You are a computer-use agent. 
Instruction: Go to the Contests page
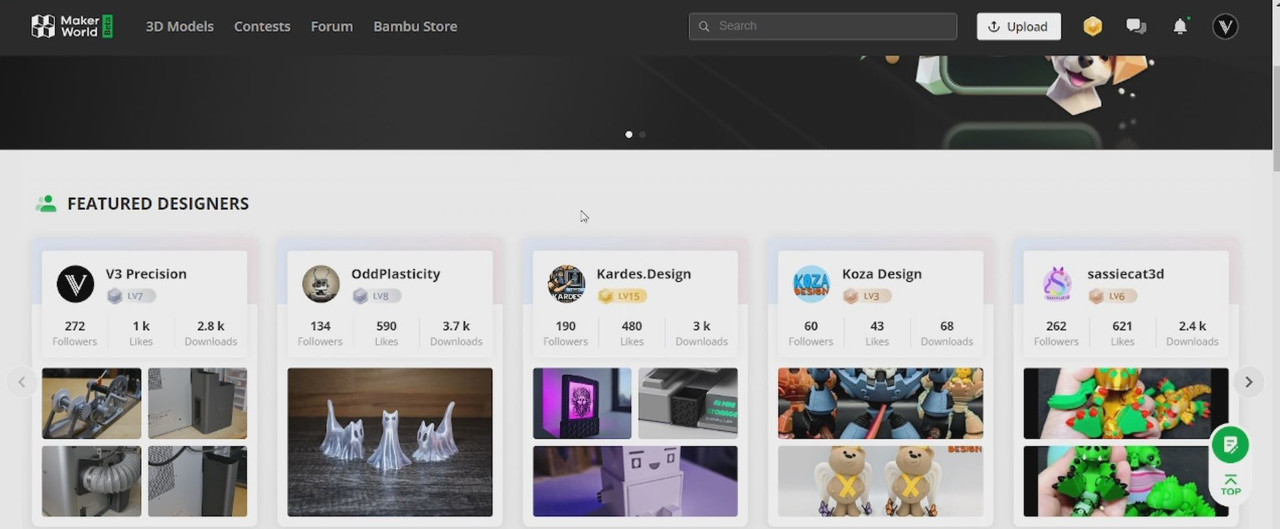[x=262, y=27]
